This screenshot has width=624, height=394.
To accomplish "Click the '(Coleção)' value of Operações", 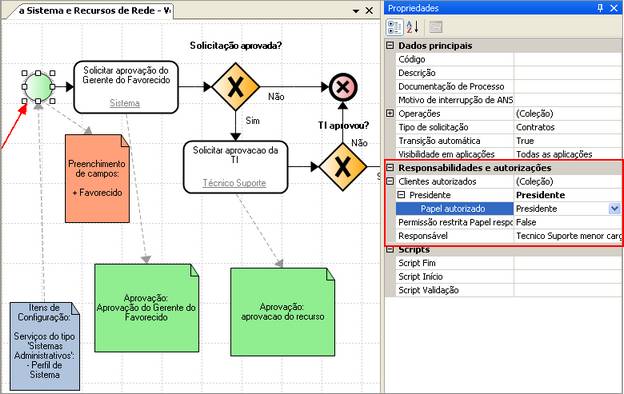I will coord(534,114).
